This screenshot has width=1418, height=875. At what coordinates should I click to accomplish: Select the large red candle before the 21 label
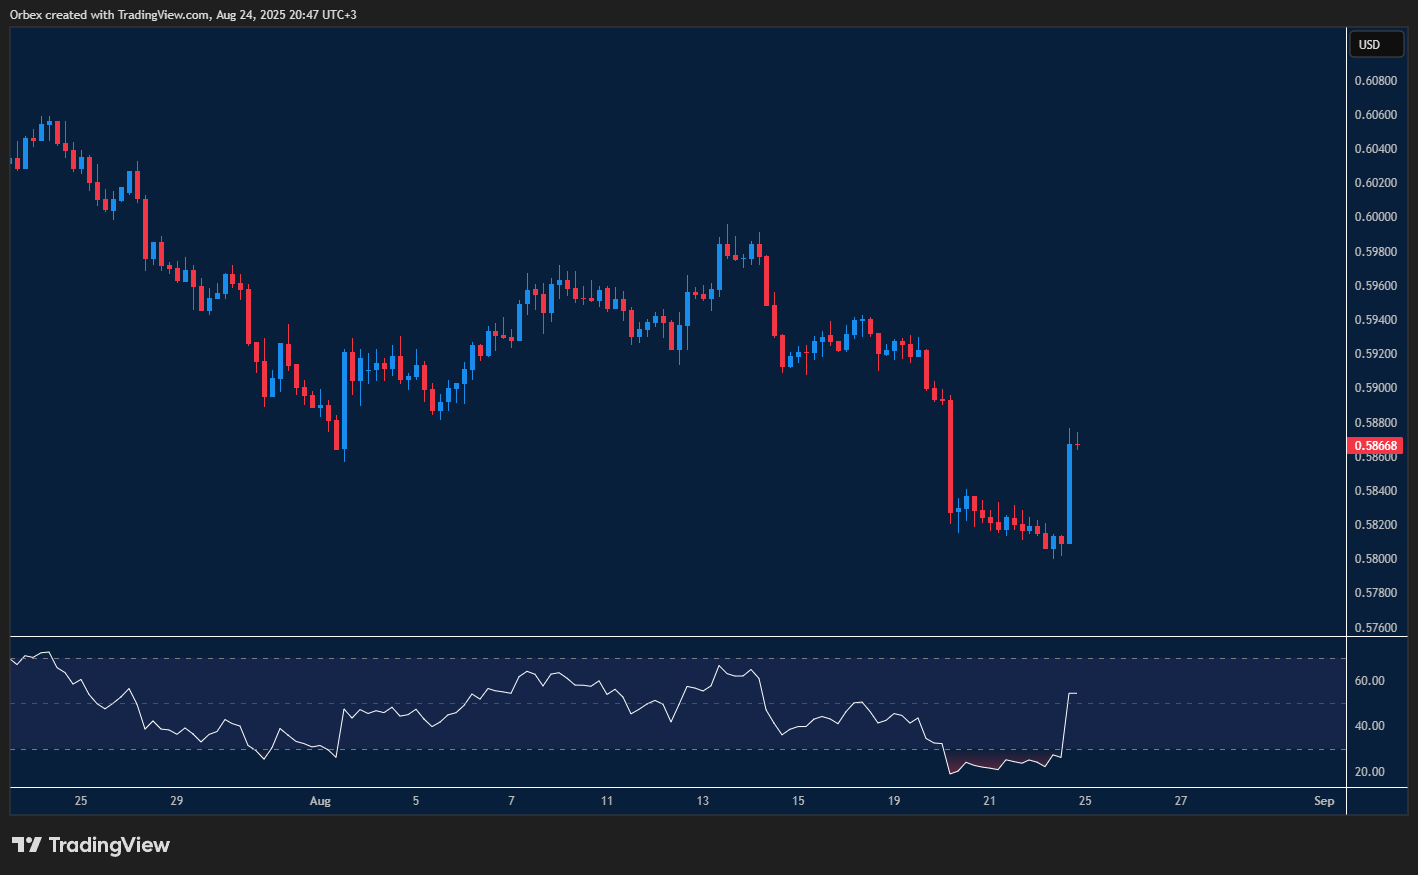(x=950, y=456)
